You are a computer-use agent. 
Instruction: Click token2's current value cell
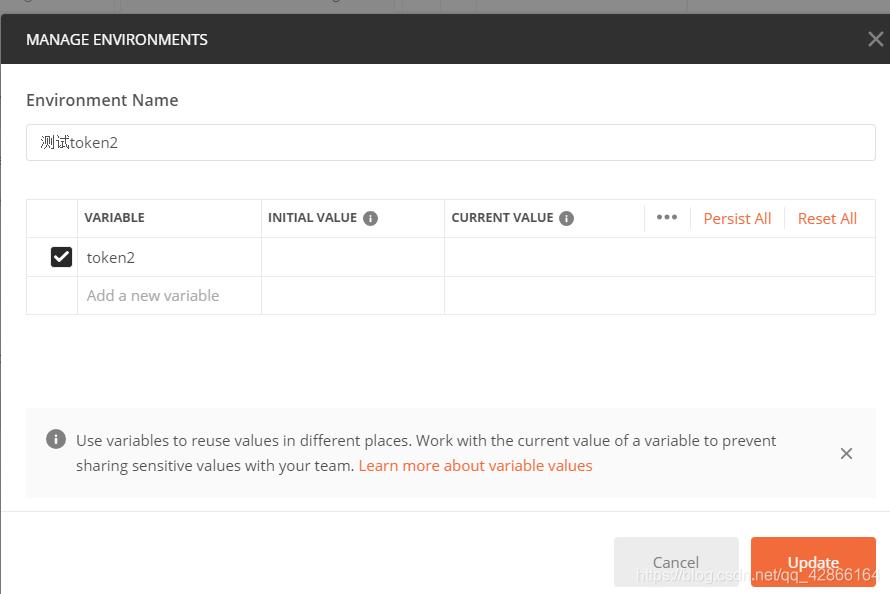[660, 258]
